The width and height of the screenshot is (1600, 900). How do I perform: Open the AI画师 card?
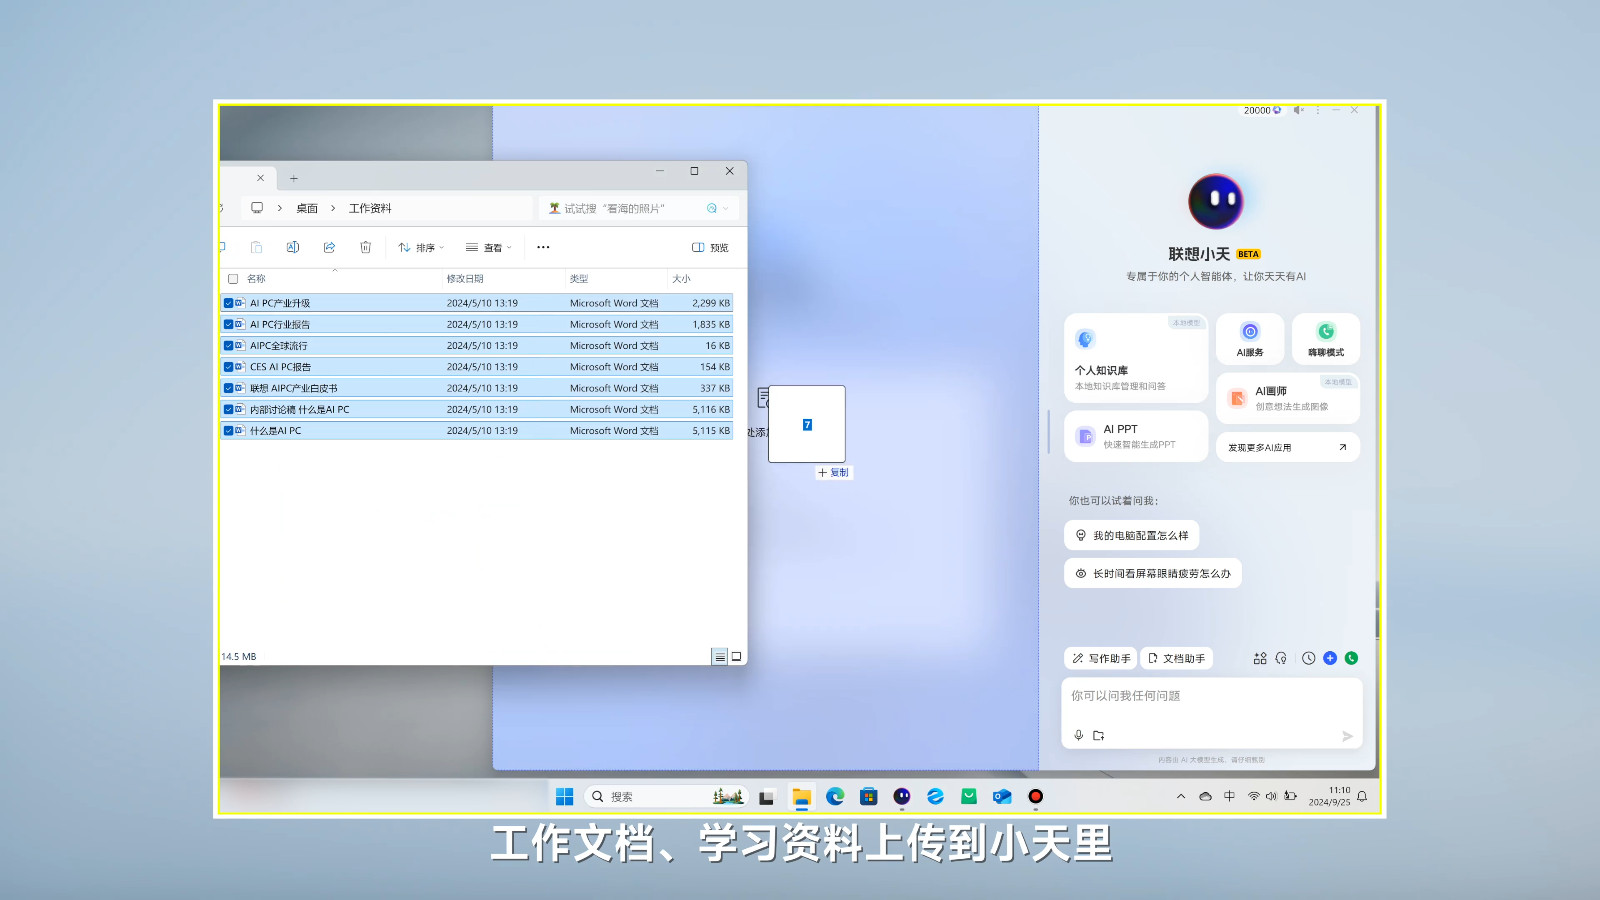pyautogui.click(x=1288, y=398)
